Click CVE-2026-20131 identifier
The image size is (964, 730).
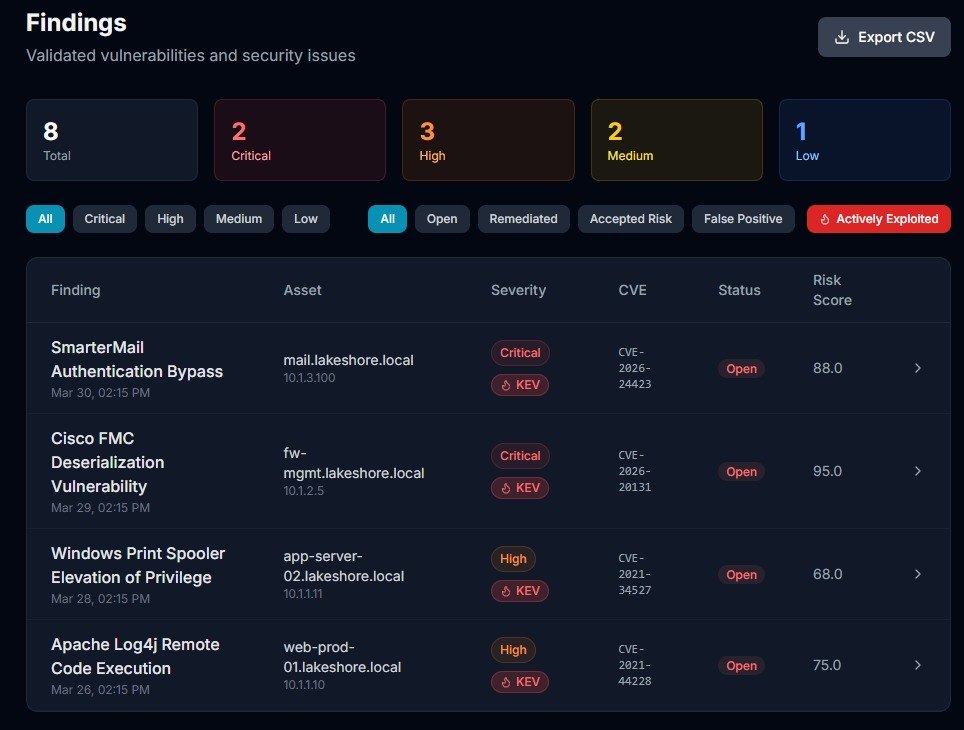pyautogui.click(x=634, y=471)
